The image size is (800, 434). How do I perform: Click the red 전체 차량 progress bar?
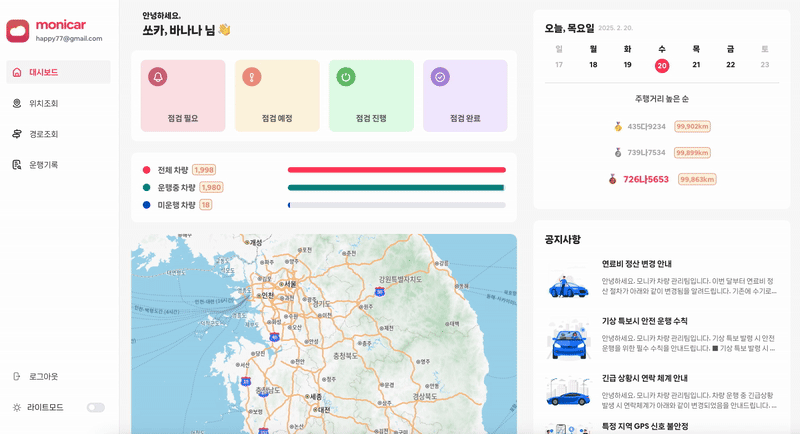click(x=396, y=170)
